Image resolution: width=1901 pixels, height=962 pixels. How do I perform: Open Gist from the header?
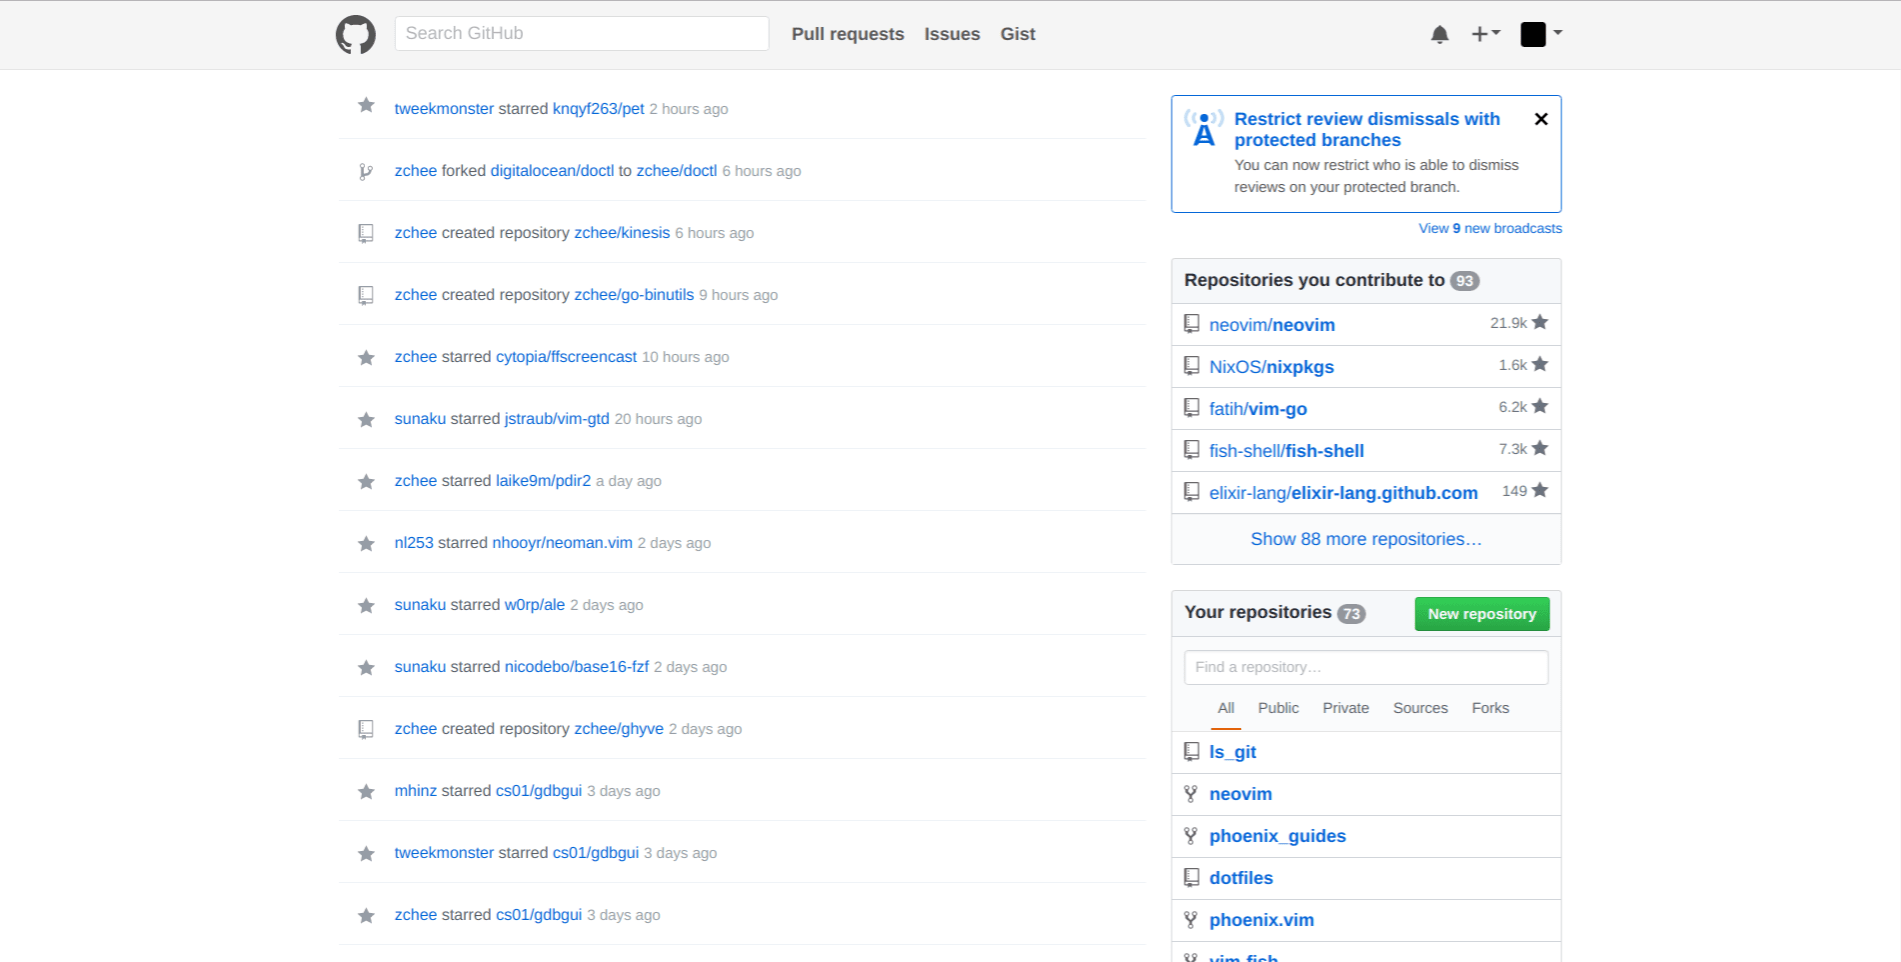(x=1017, y=34)
